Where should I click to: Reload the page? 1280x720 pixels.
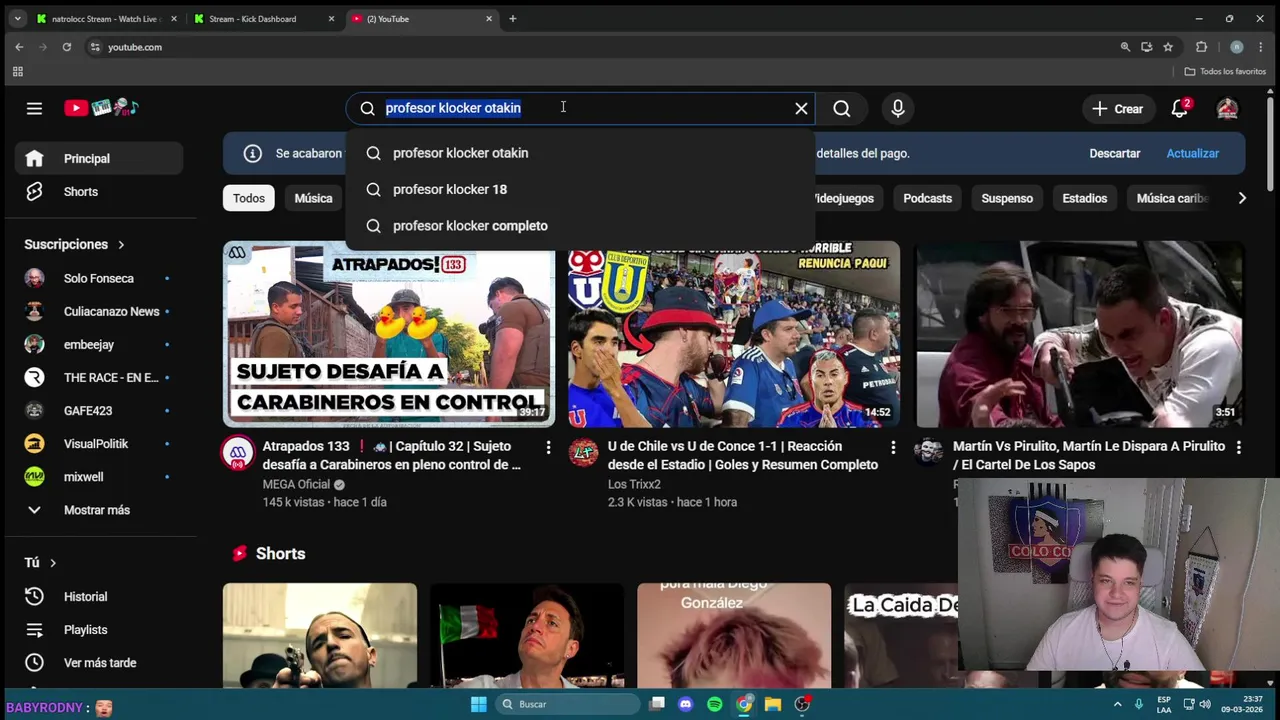tap(67, 47)
